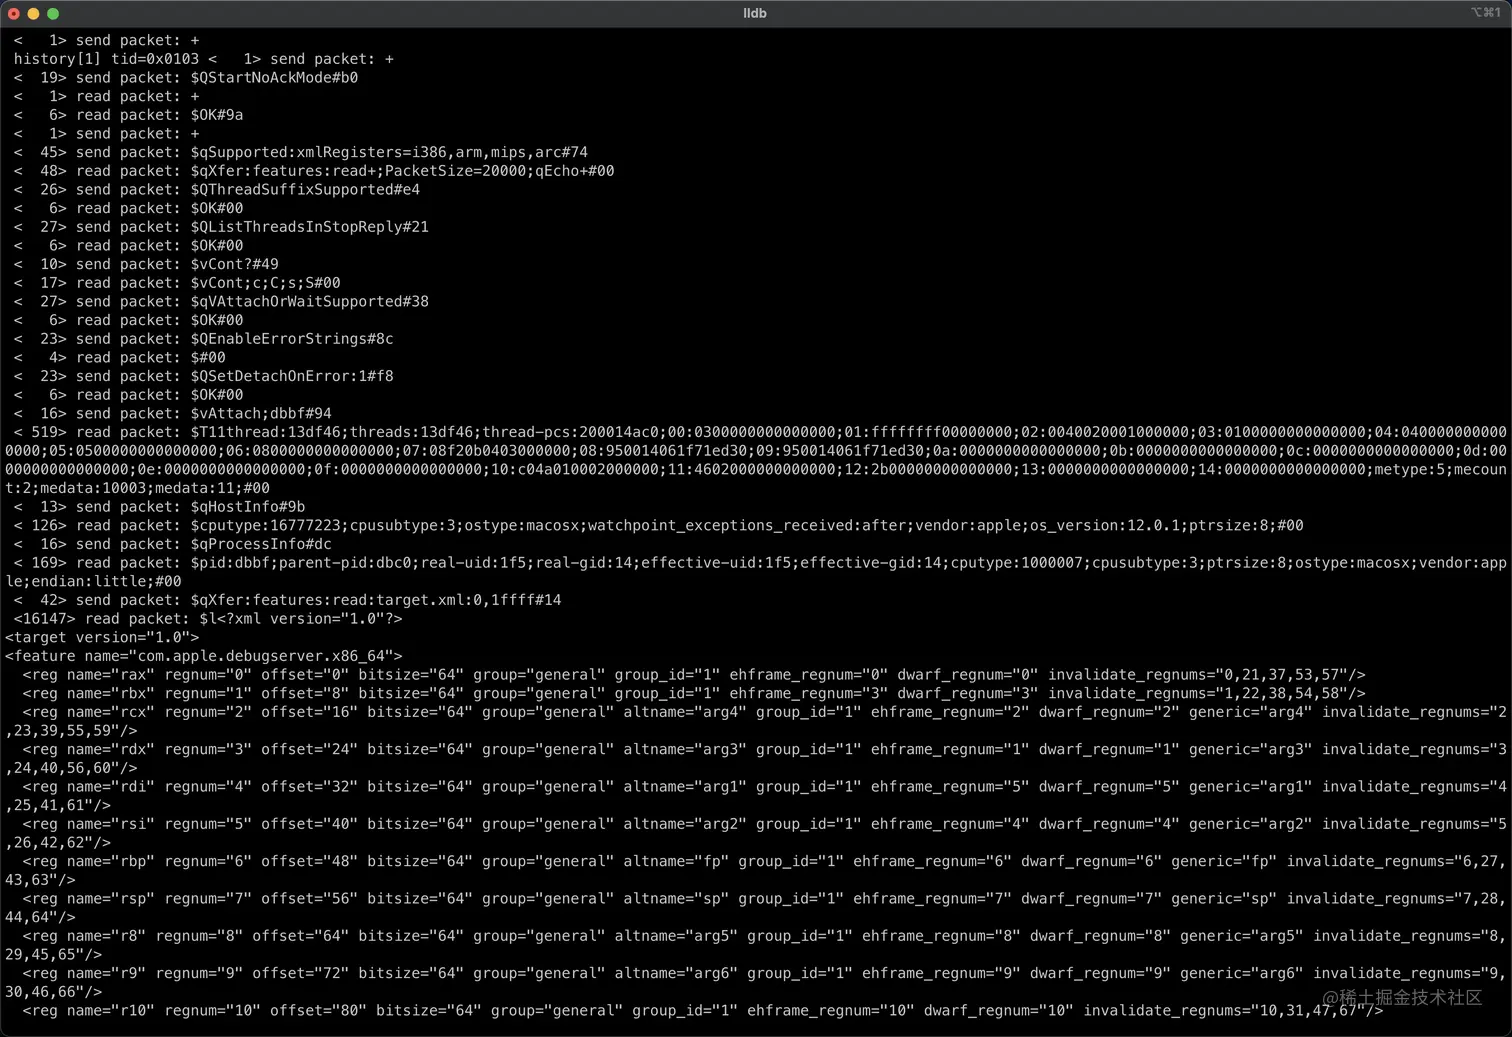Click the line with "$qSupported:xmlRegisters=i386,arm,mips,arc#74"
The image size is (1512, 1037).
click(301, 152)
